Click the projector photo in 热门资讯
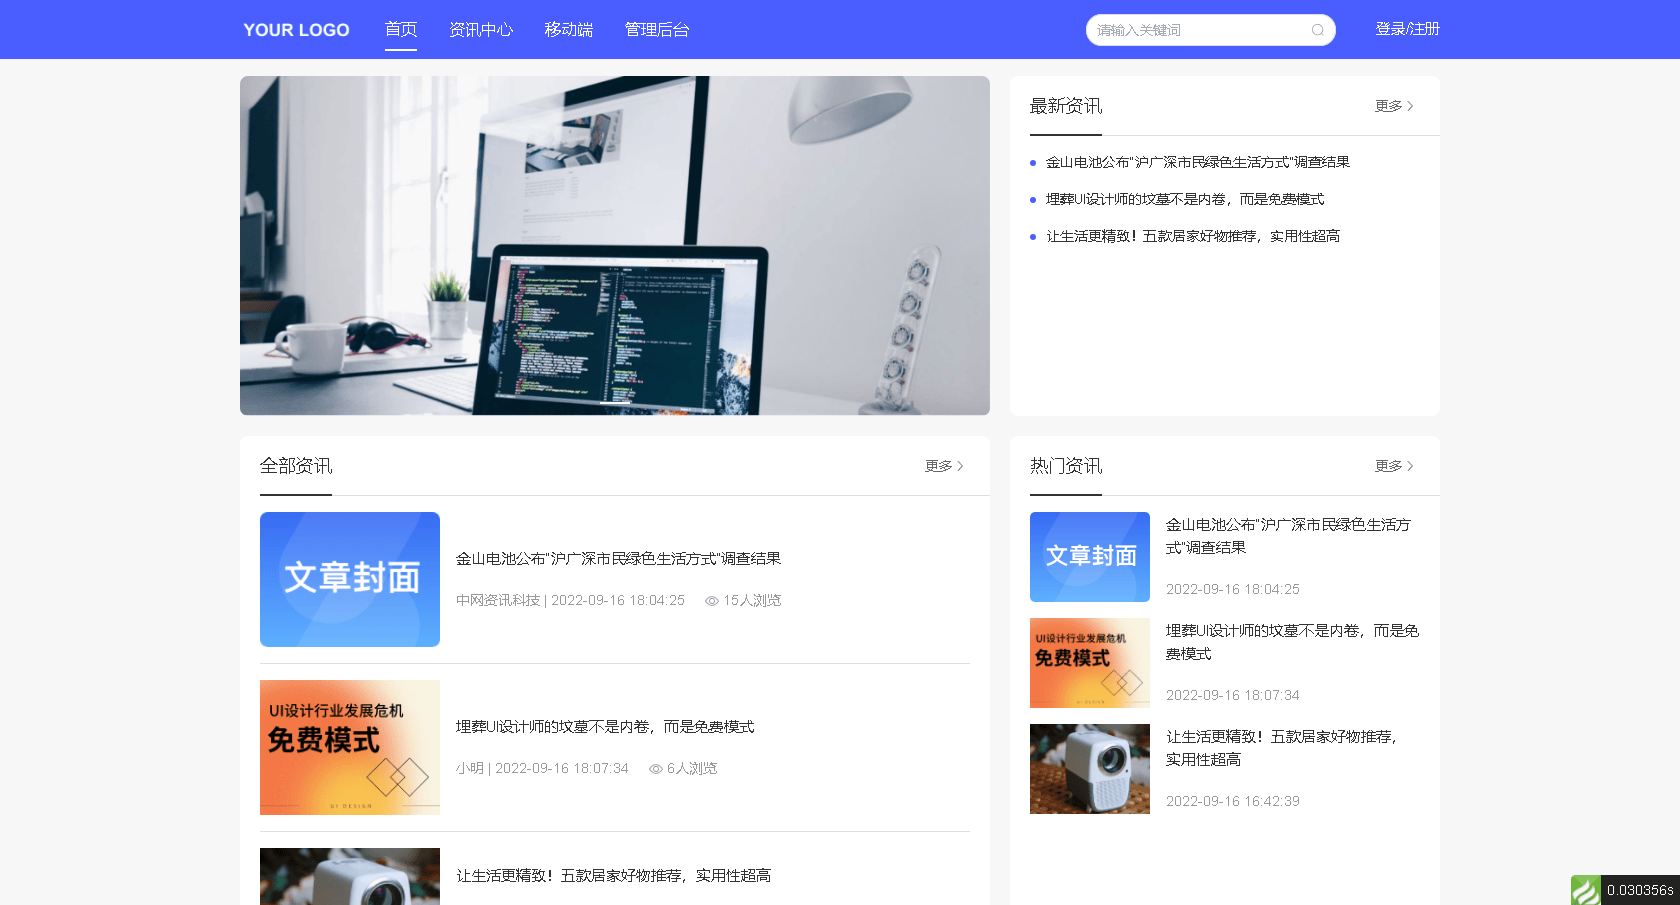Viewport: 1680px width, 905px height. [1089, 769]
